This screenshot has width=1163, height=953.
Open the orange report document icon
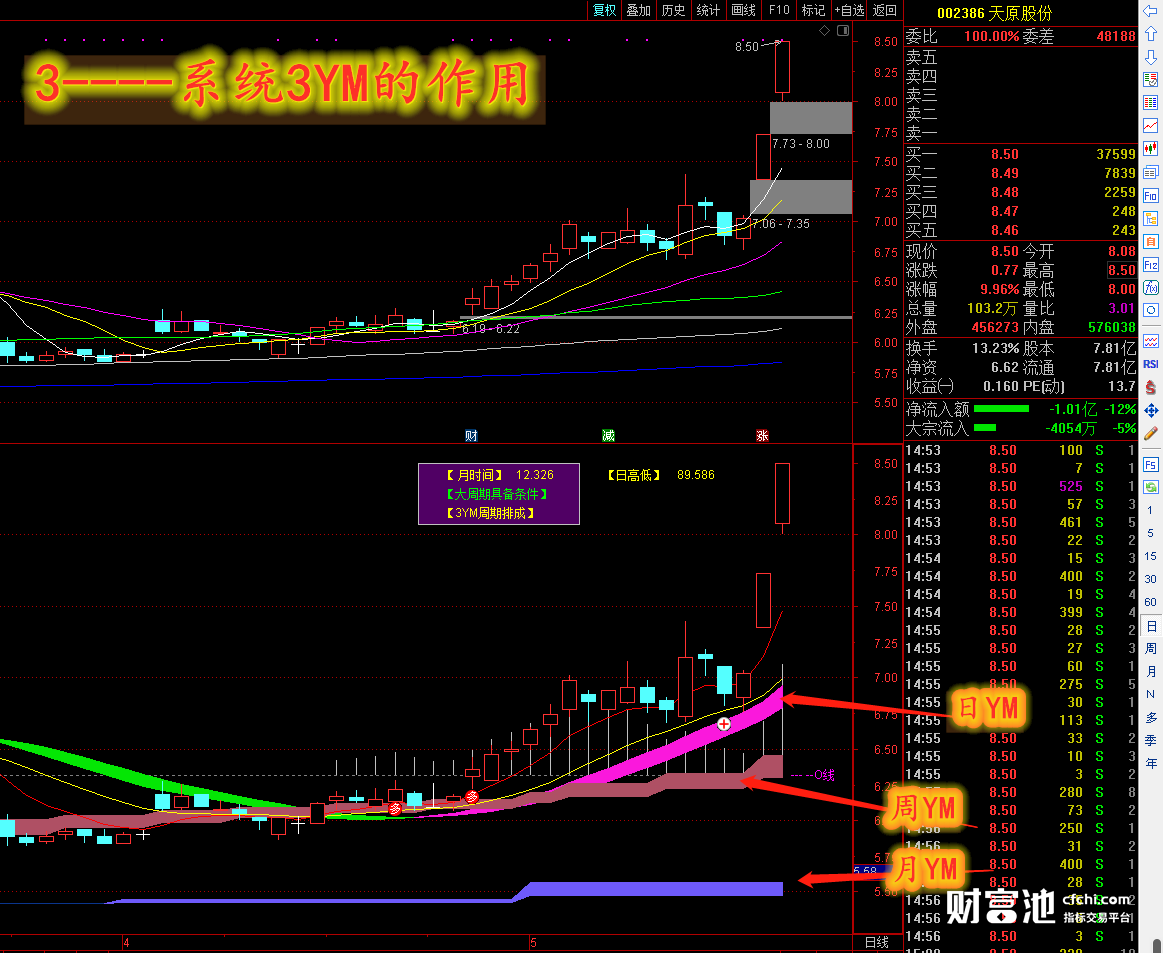click(1150, 242)
